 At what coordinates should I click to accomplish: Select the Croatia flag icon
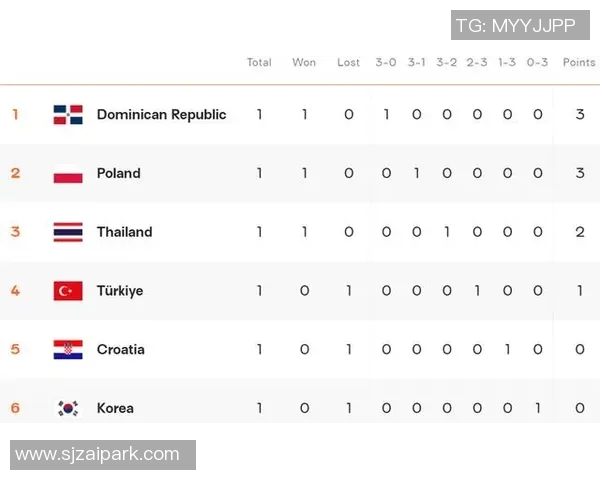point(68,349)
